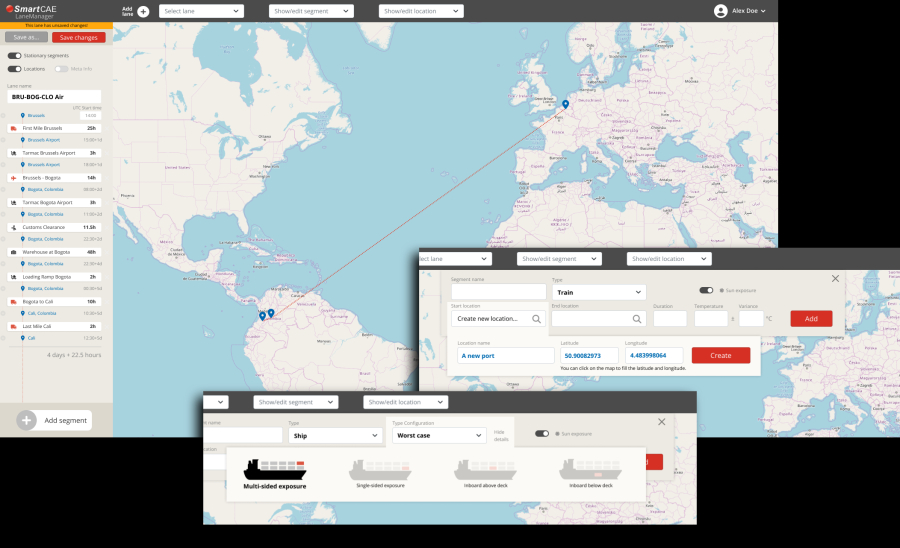Image resolution: width=900 pixels, height=548 pixels.
Task: Expand the Type dropdown showing Train
Action: tap(598, 293)
